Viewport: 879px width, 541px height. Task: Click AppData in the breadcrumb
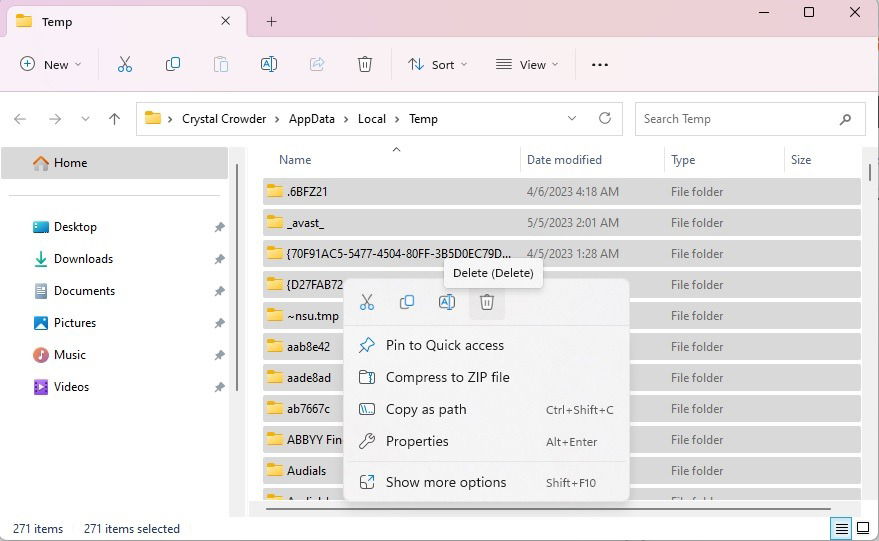click(x=312, y=119)
